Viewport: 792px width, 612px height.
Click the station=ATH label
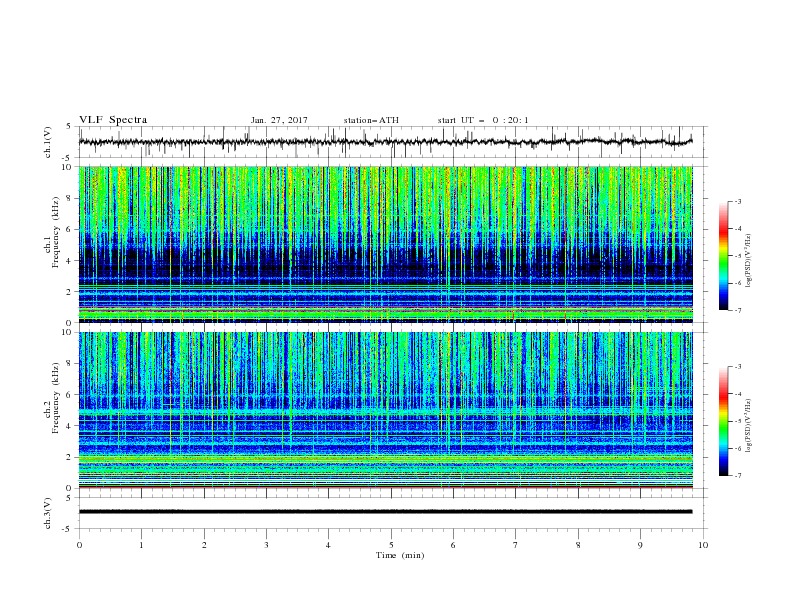tap(371, 120)
